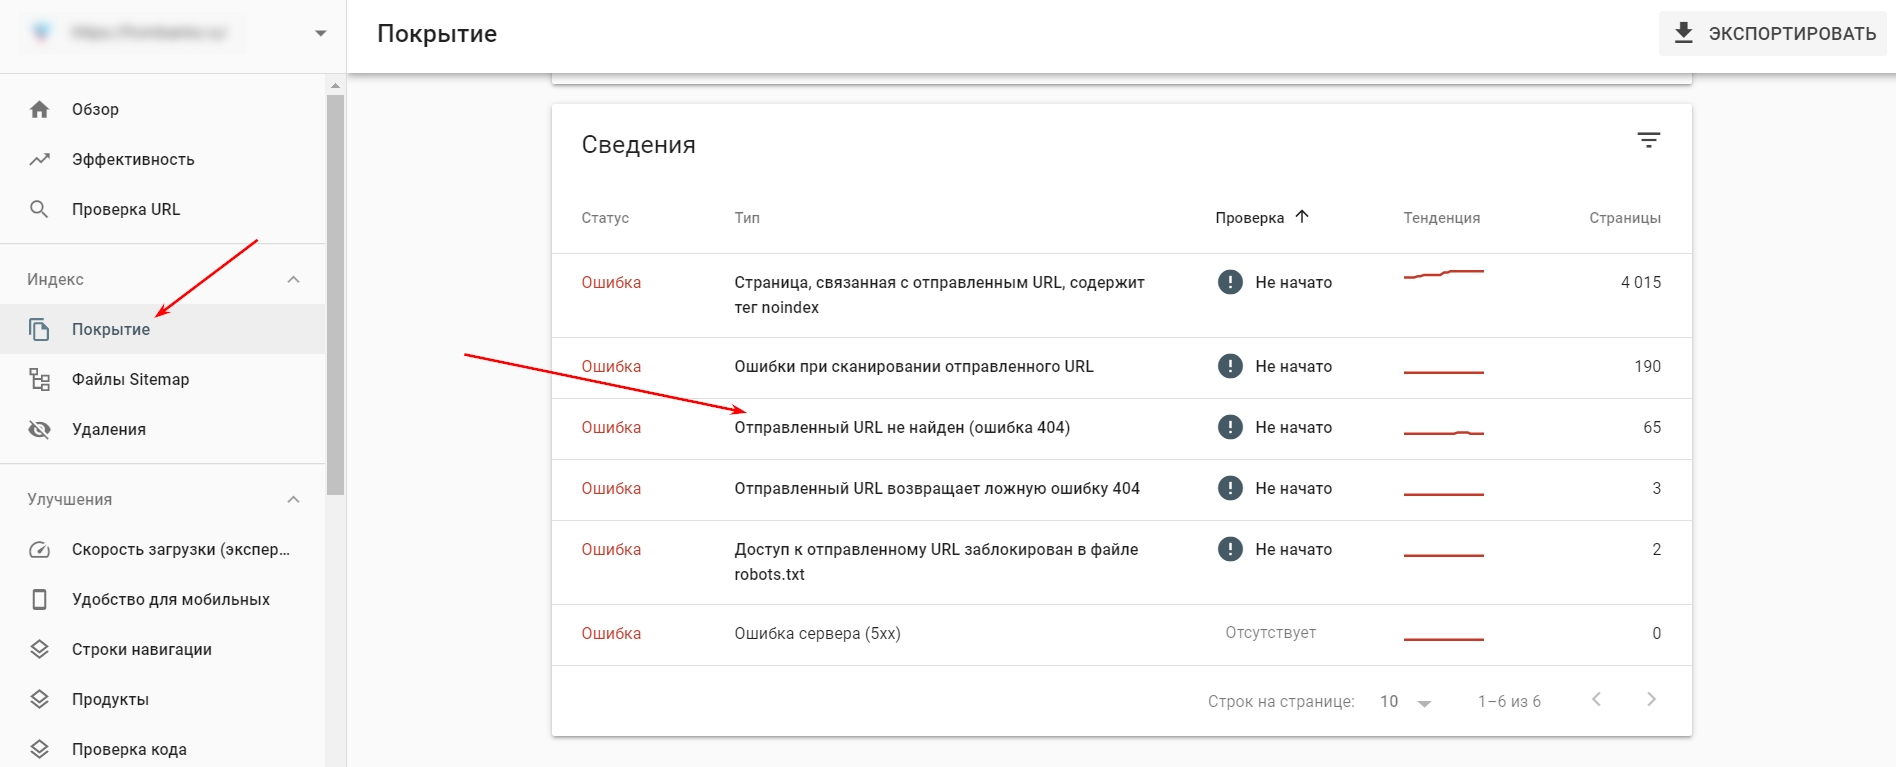
Task: Click alert icon in the 65 pages row
Action: pyautogui.click(x=1230, y=427)
